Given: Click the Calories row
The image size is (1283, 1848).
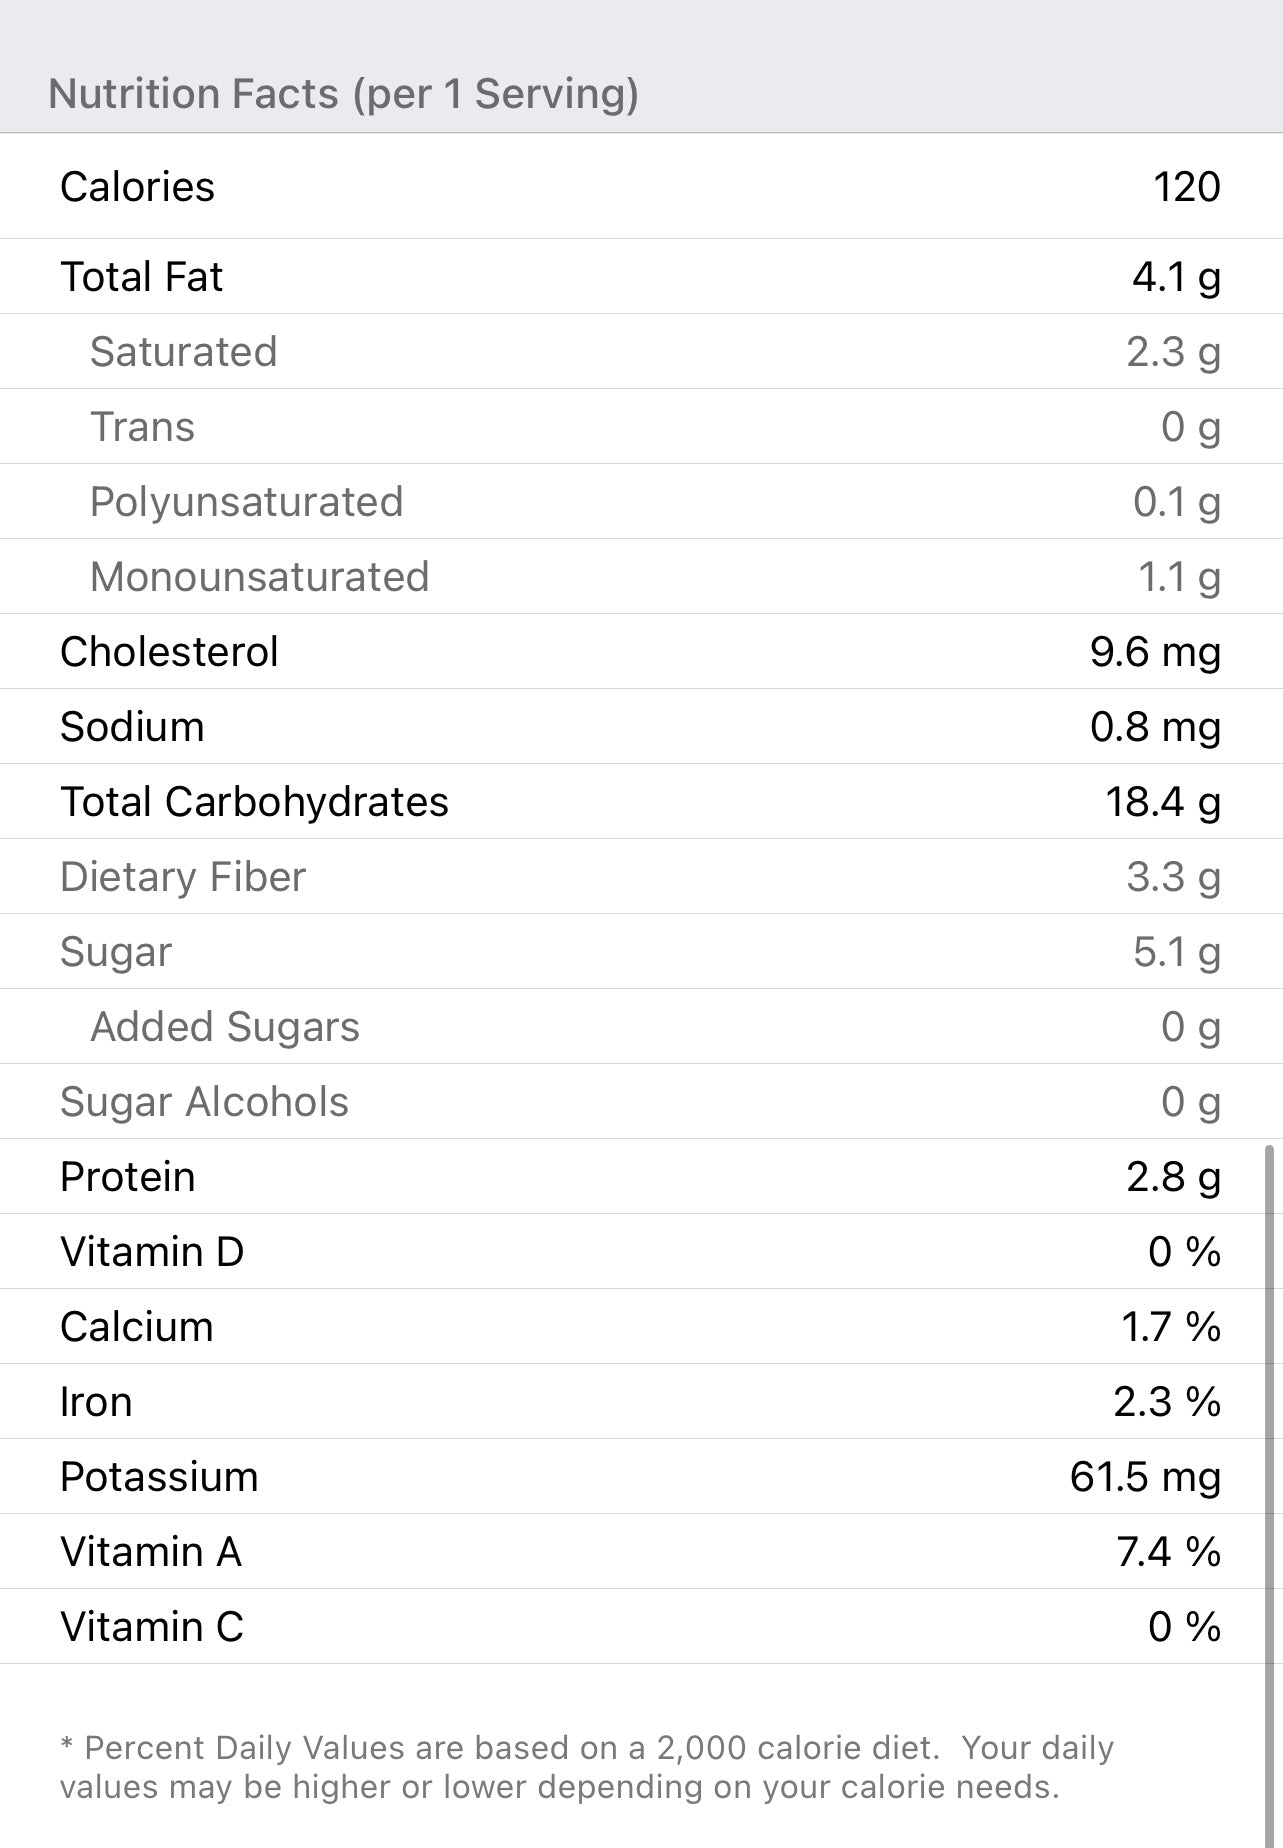Looking at the screenshot, I should pyautogui.click(x=640, y=187).
